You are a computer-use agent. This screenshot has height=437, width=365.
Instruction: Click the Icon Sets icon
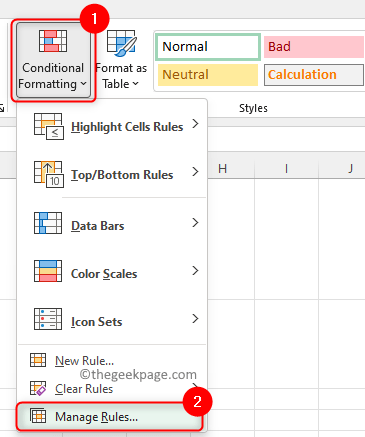(48, 319)
